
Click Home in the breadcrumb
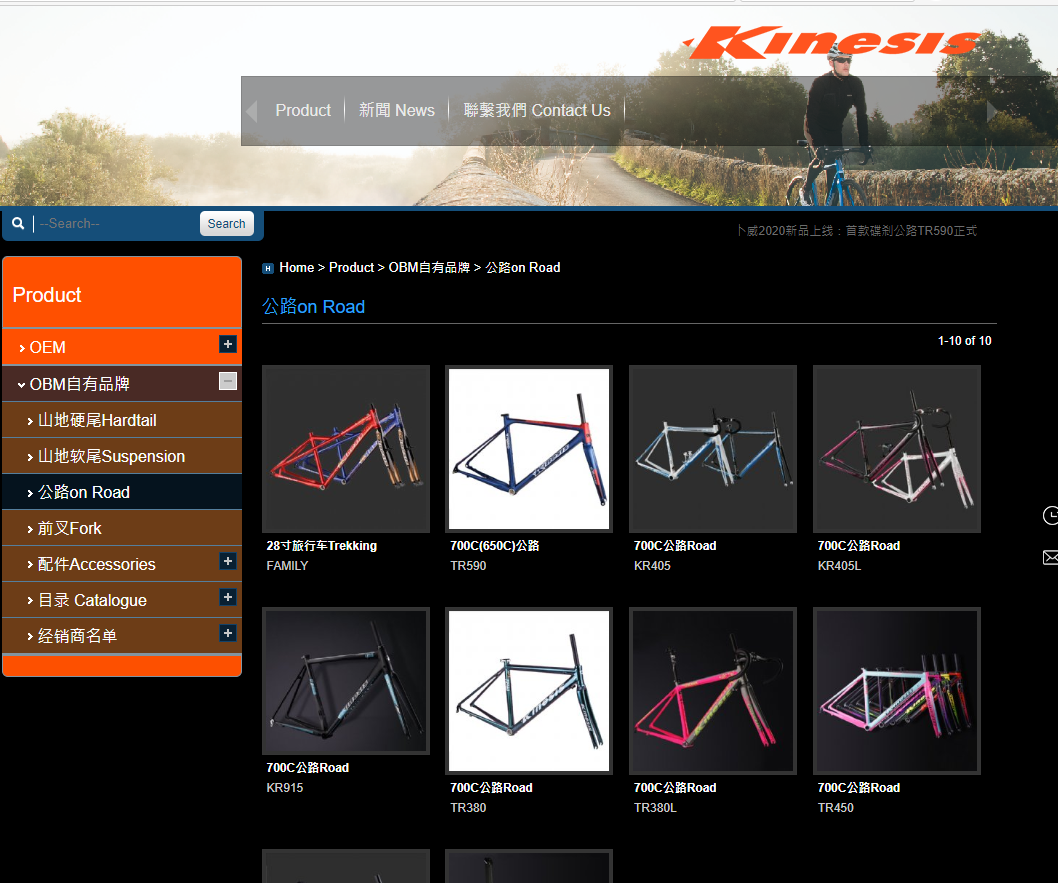297,268
